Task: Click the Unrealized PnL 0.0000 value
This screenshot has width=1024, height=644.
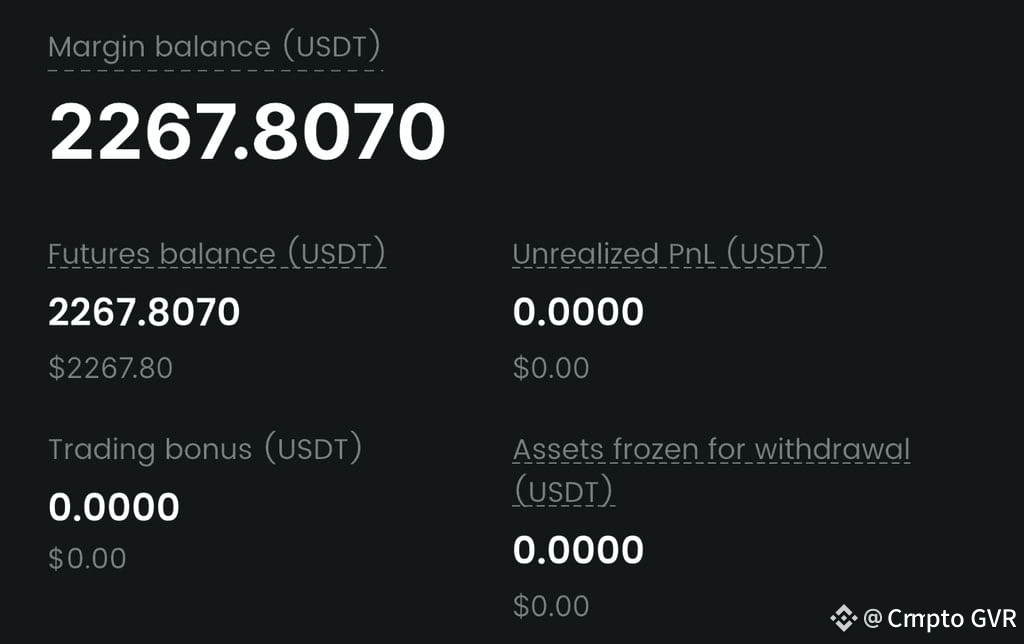Action: click(578, 312)
